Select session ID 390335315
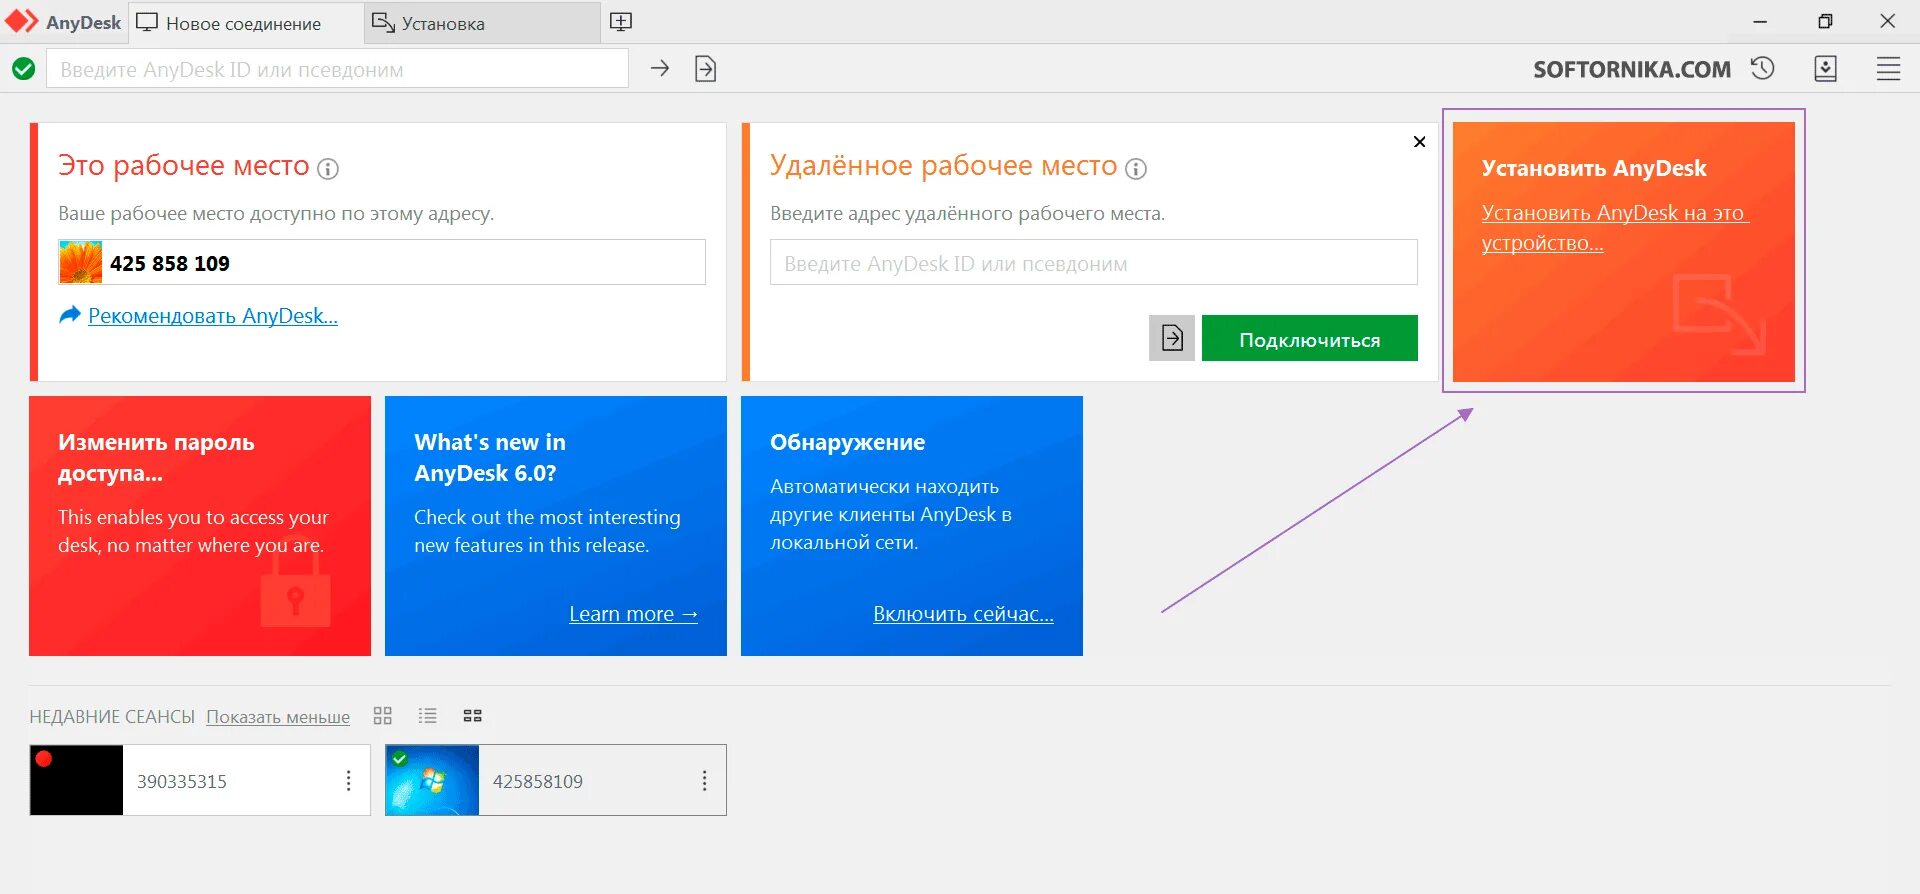Image resolution: width=1920 pixels, height=894 pixels. (182, 781)
